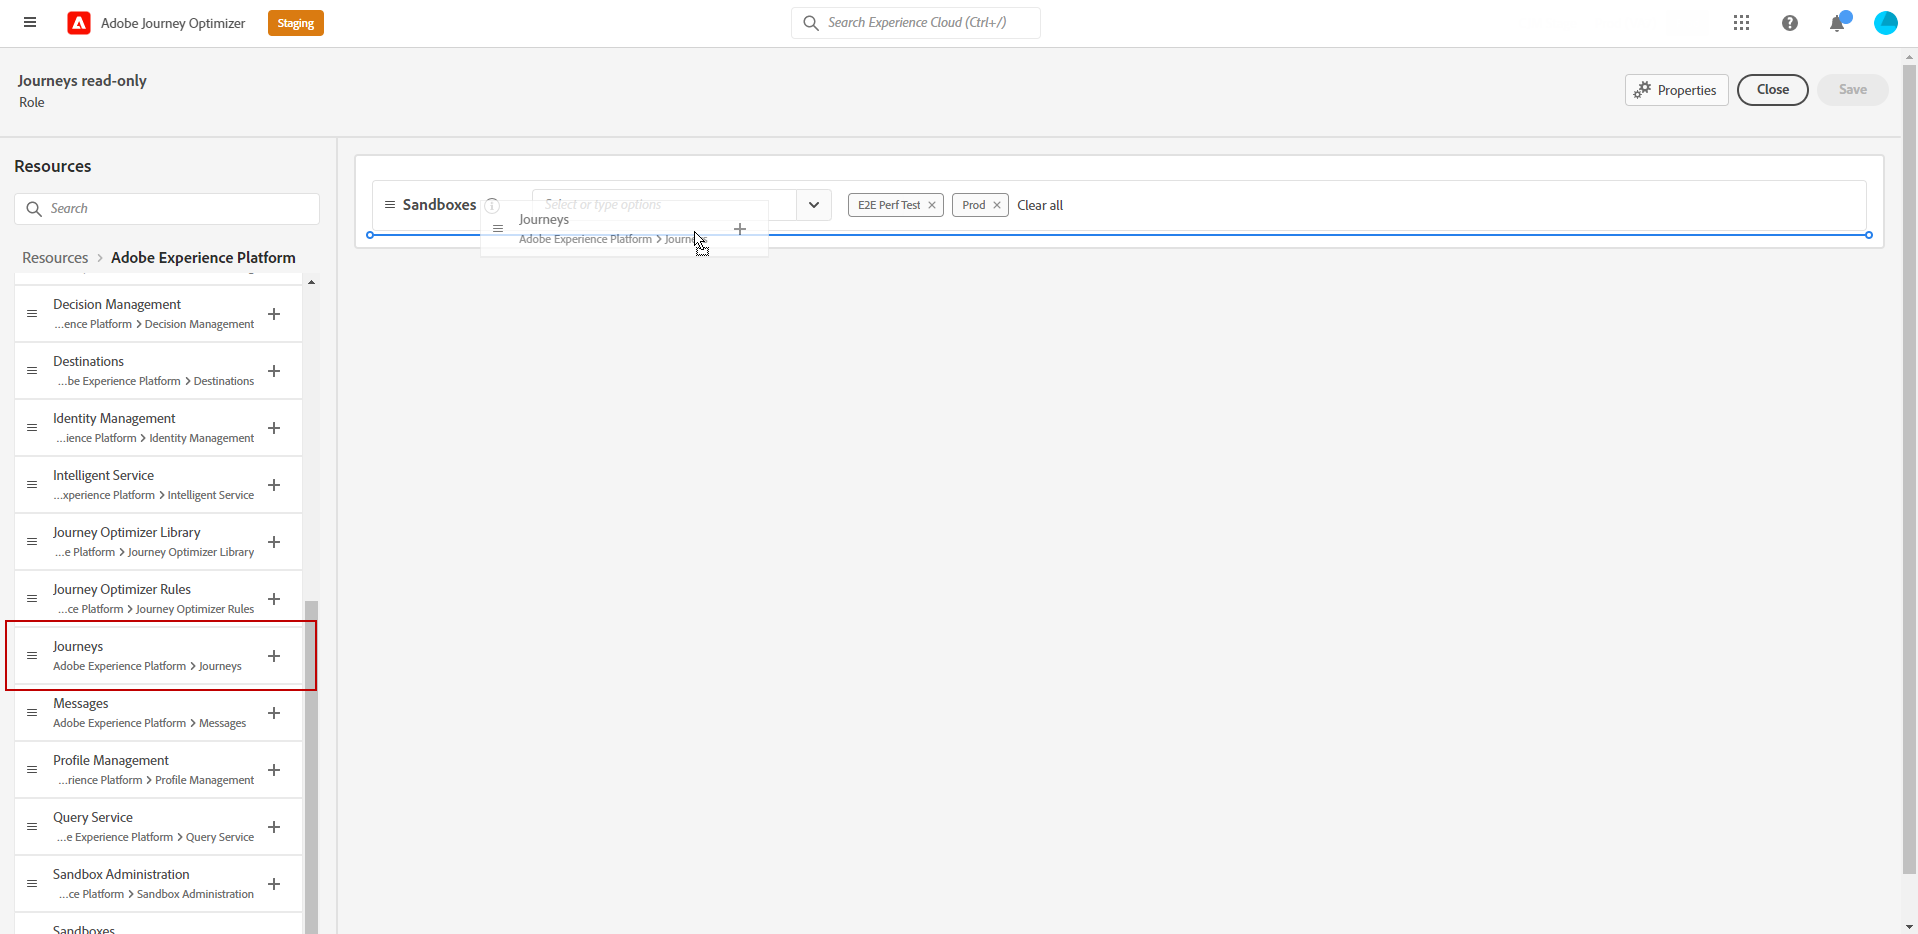
Task: Select Adobe Experience Platform breadcrumb
Action: pos(203,258)
